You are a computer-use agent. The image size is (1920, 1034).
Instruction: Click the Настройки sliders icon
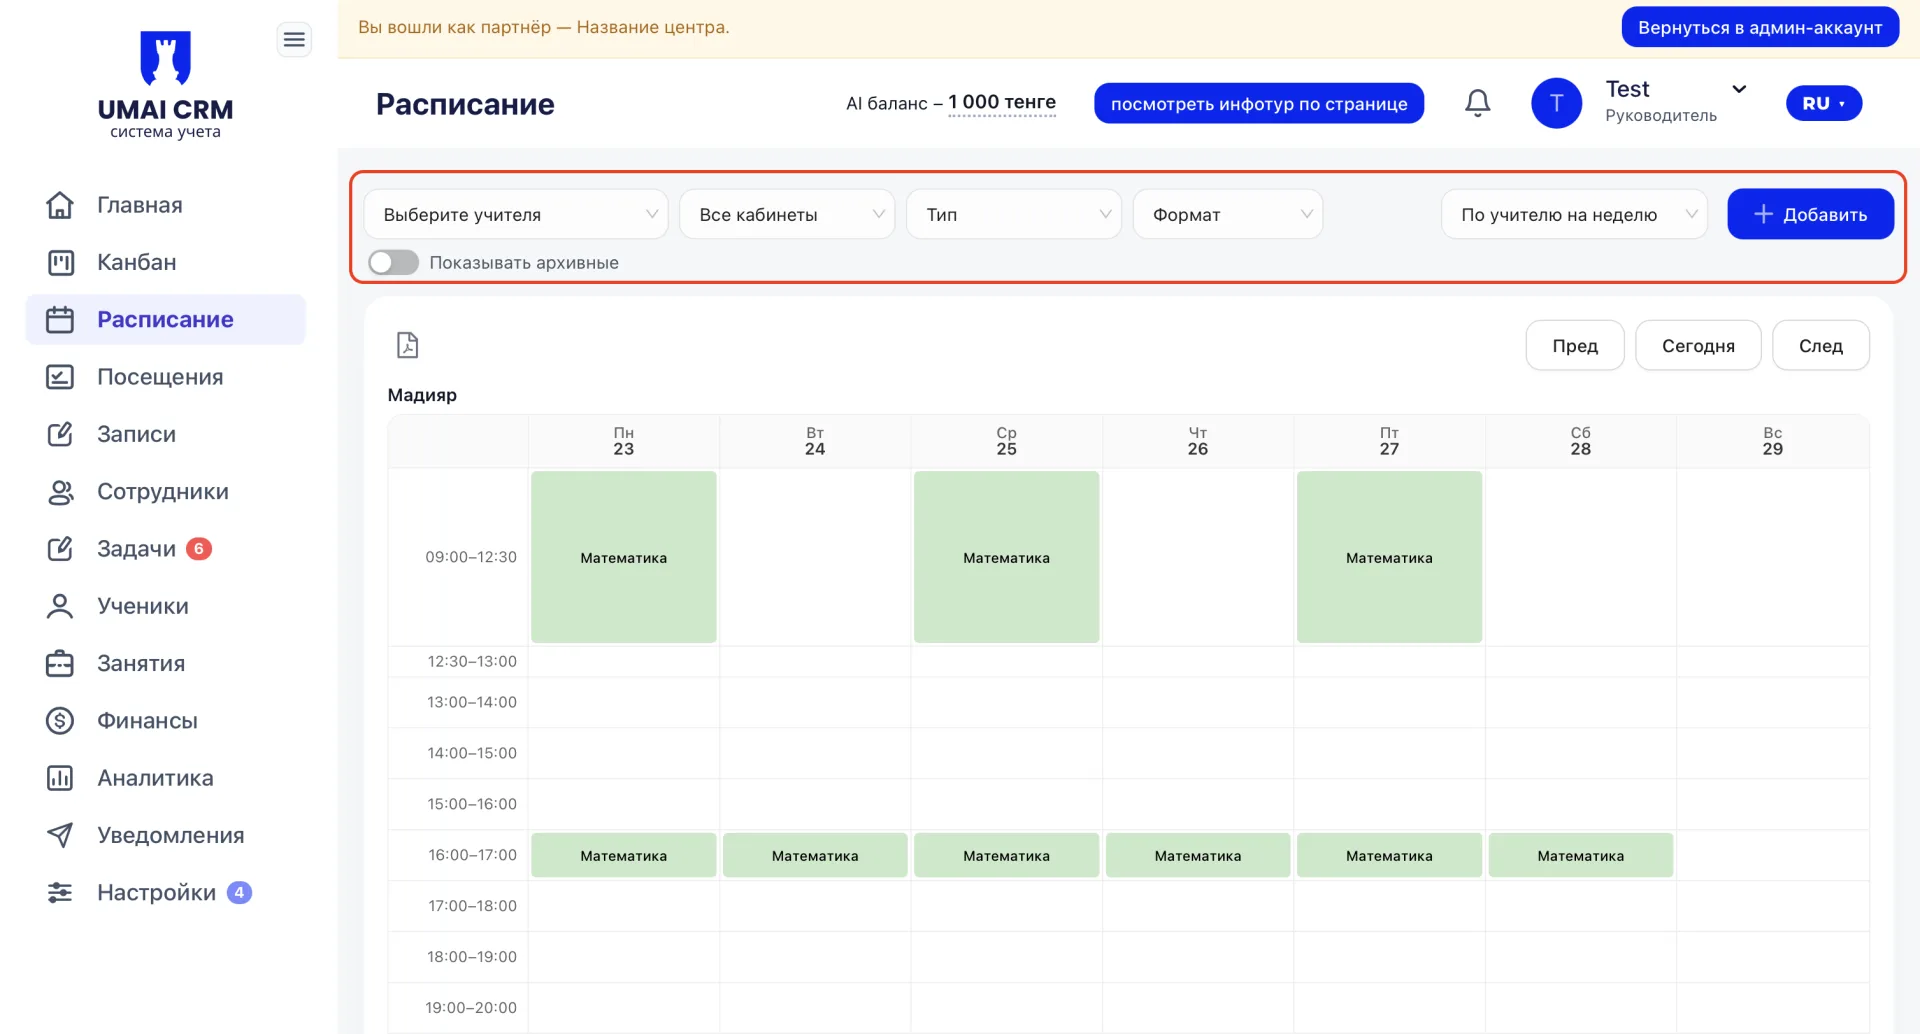60,892
